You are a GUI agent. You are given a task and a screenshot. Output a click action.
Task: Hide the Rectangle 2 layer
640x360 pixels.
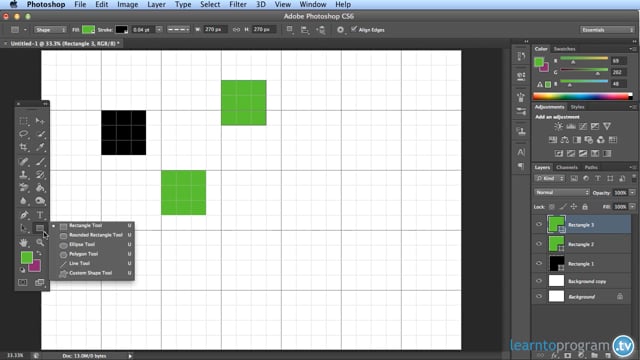click(539, 244)
